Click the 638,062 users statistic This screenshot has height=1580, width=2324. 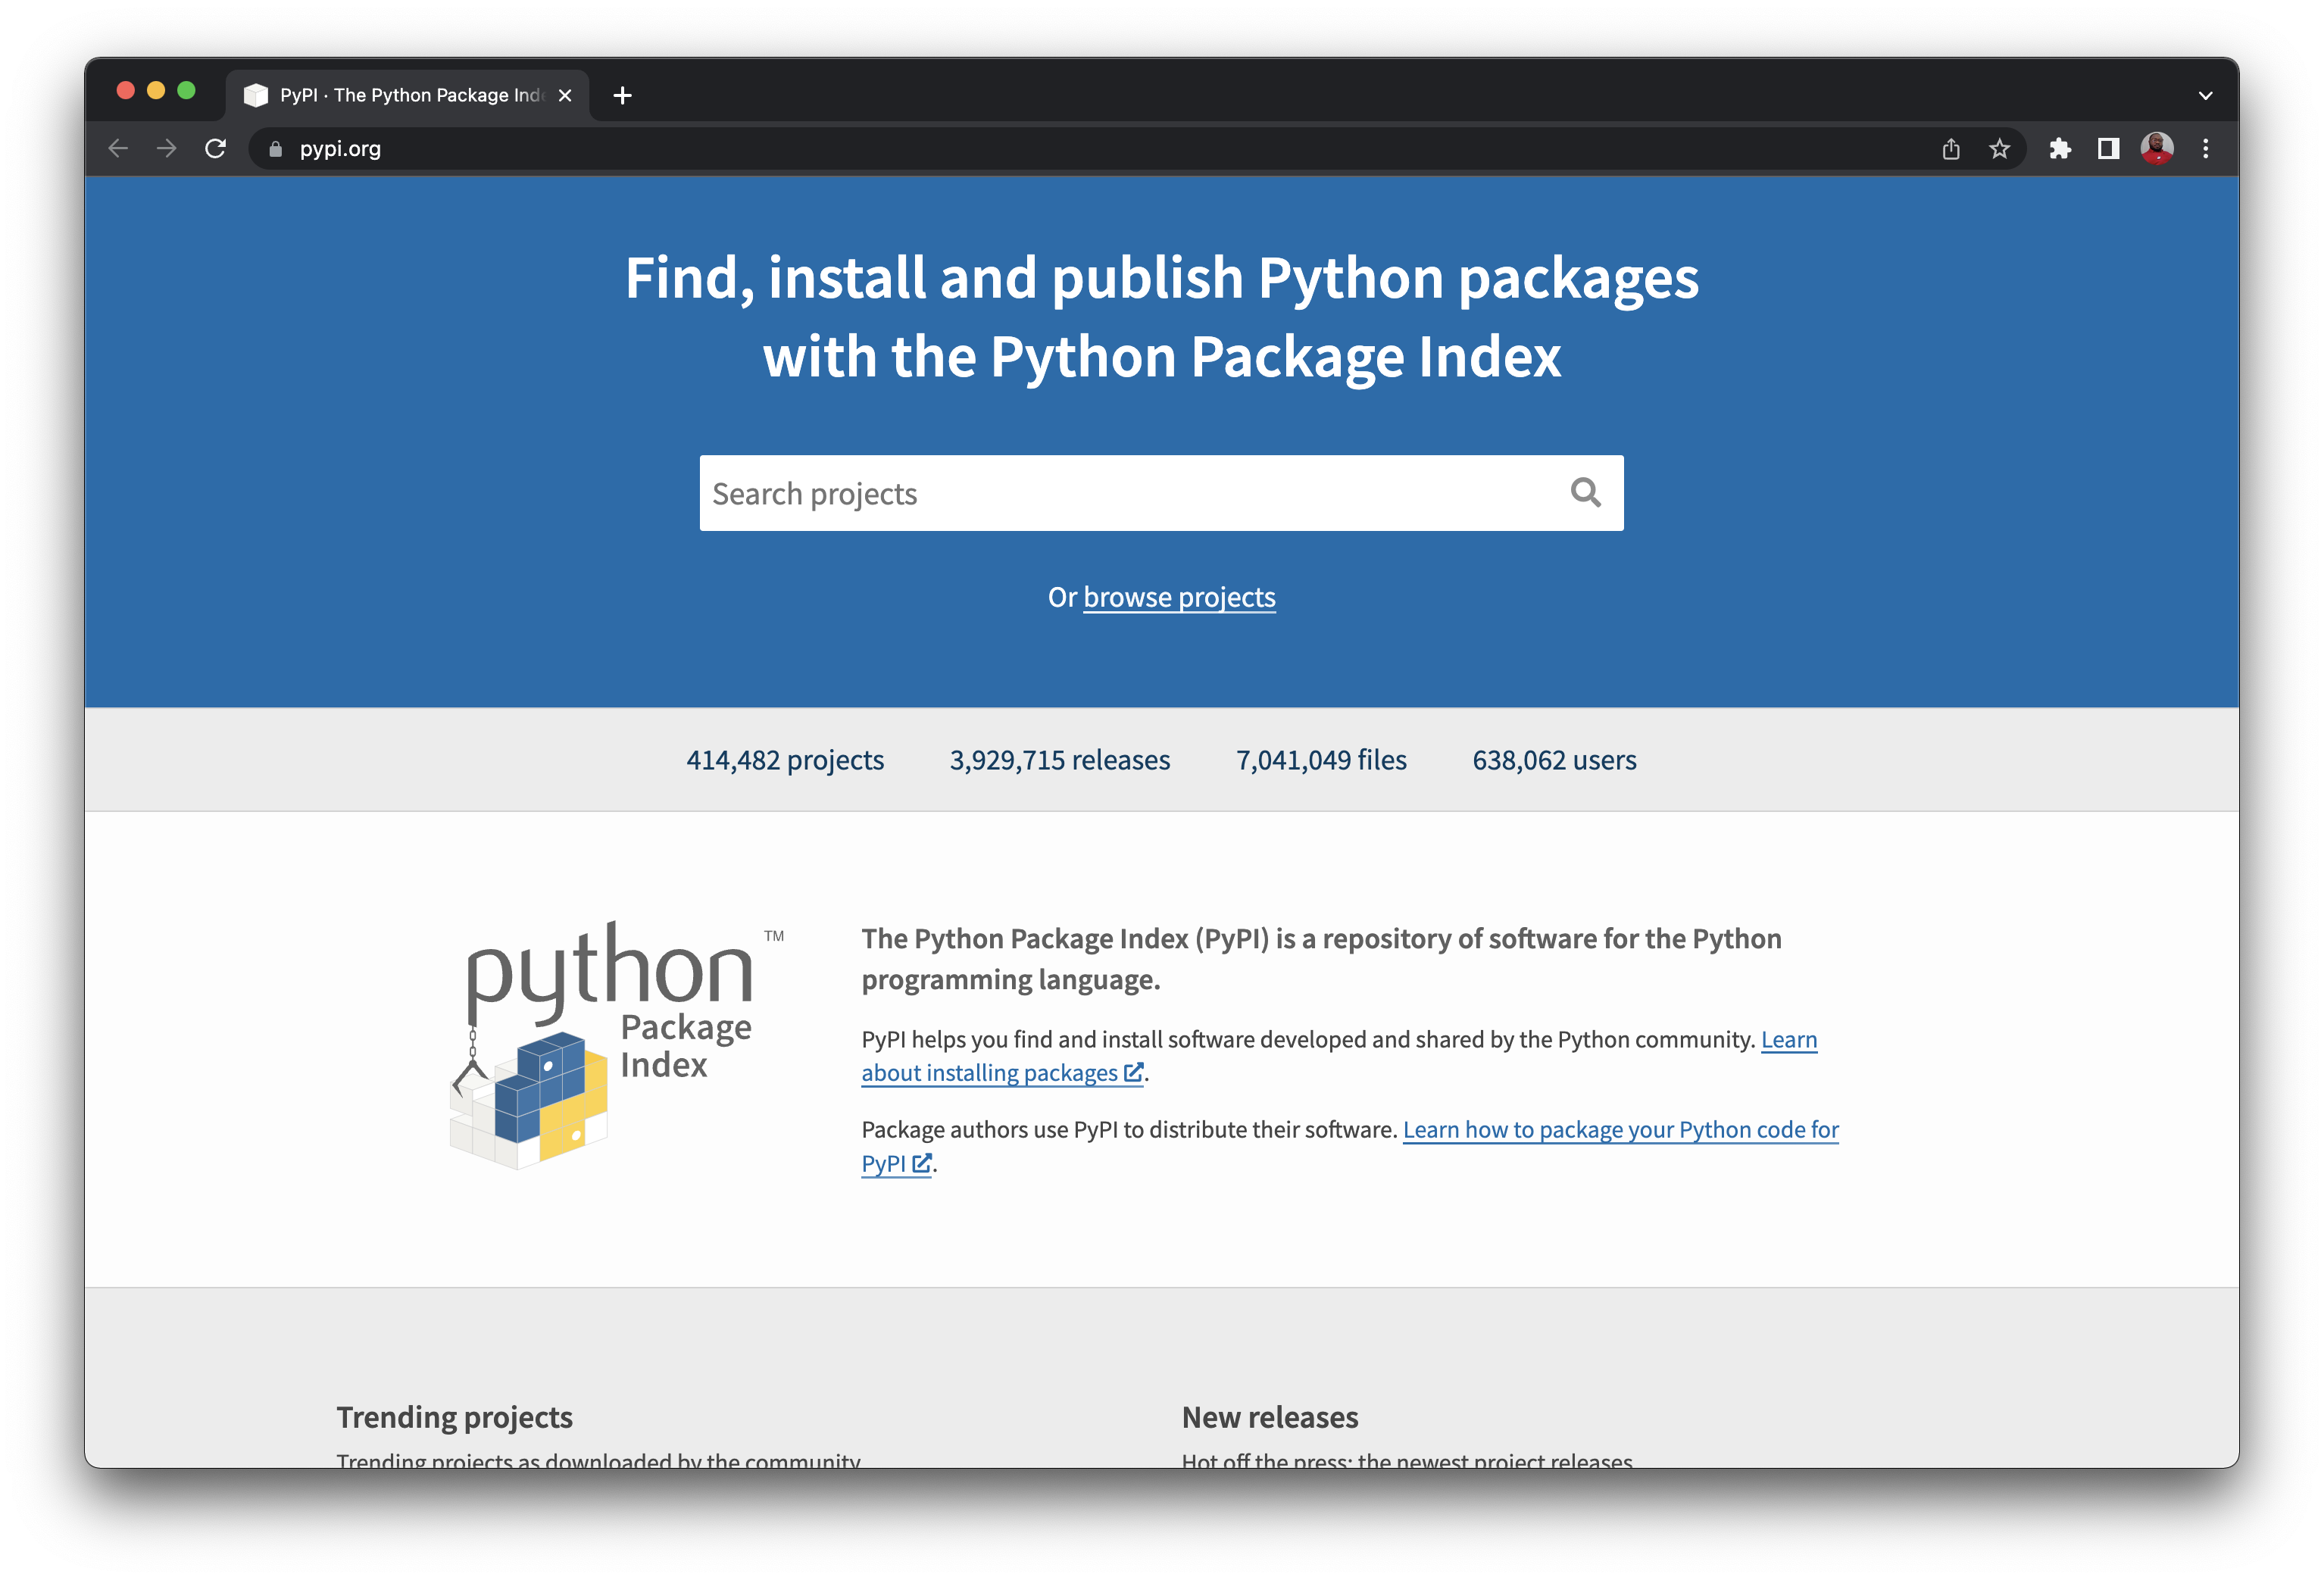click(1554, 760)
